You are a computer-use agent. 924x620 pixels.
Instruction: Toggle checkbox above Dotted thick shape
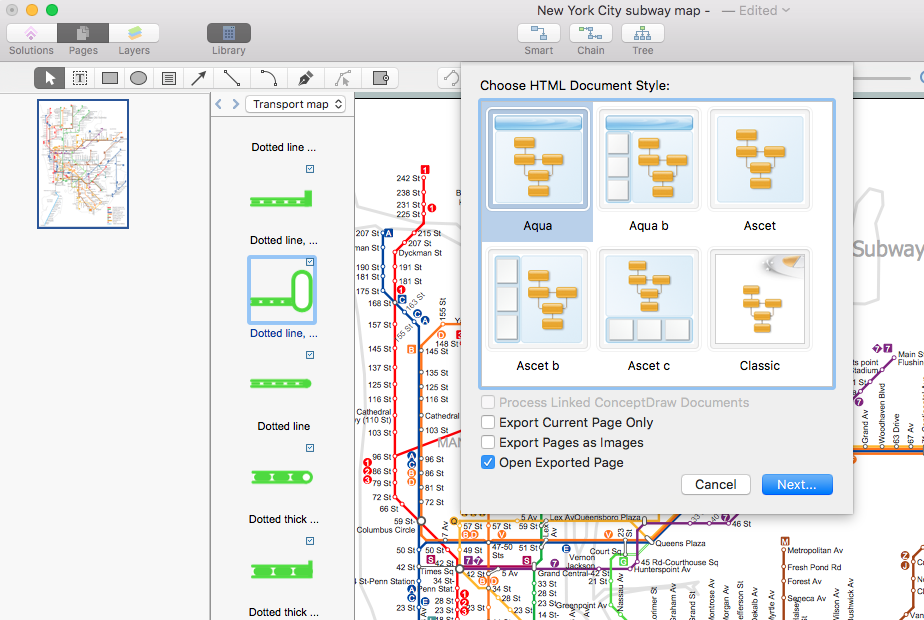(310, 448)
